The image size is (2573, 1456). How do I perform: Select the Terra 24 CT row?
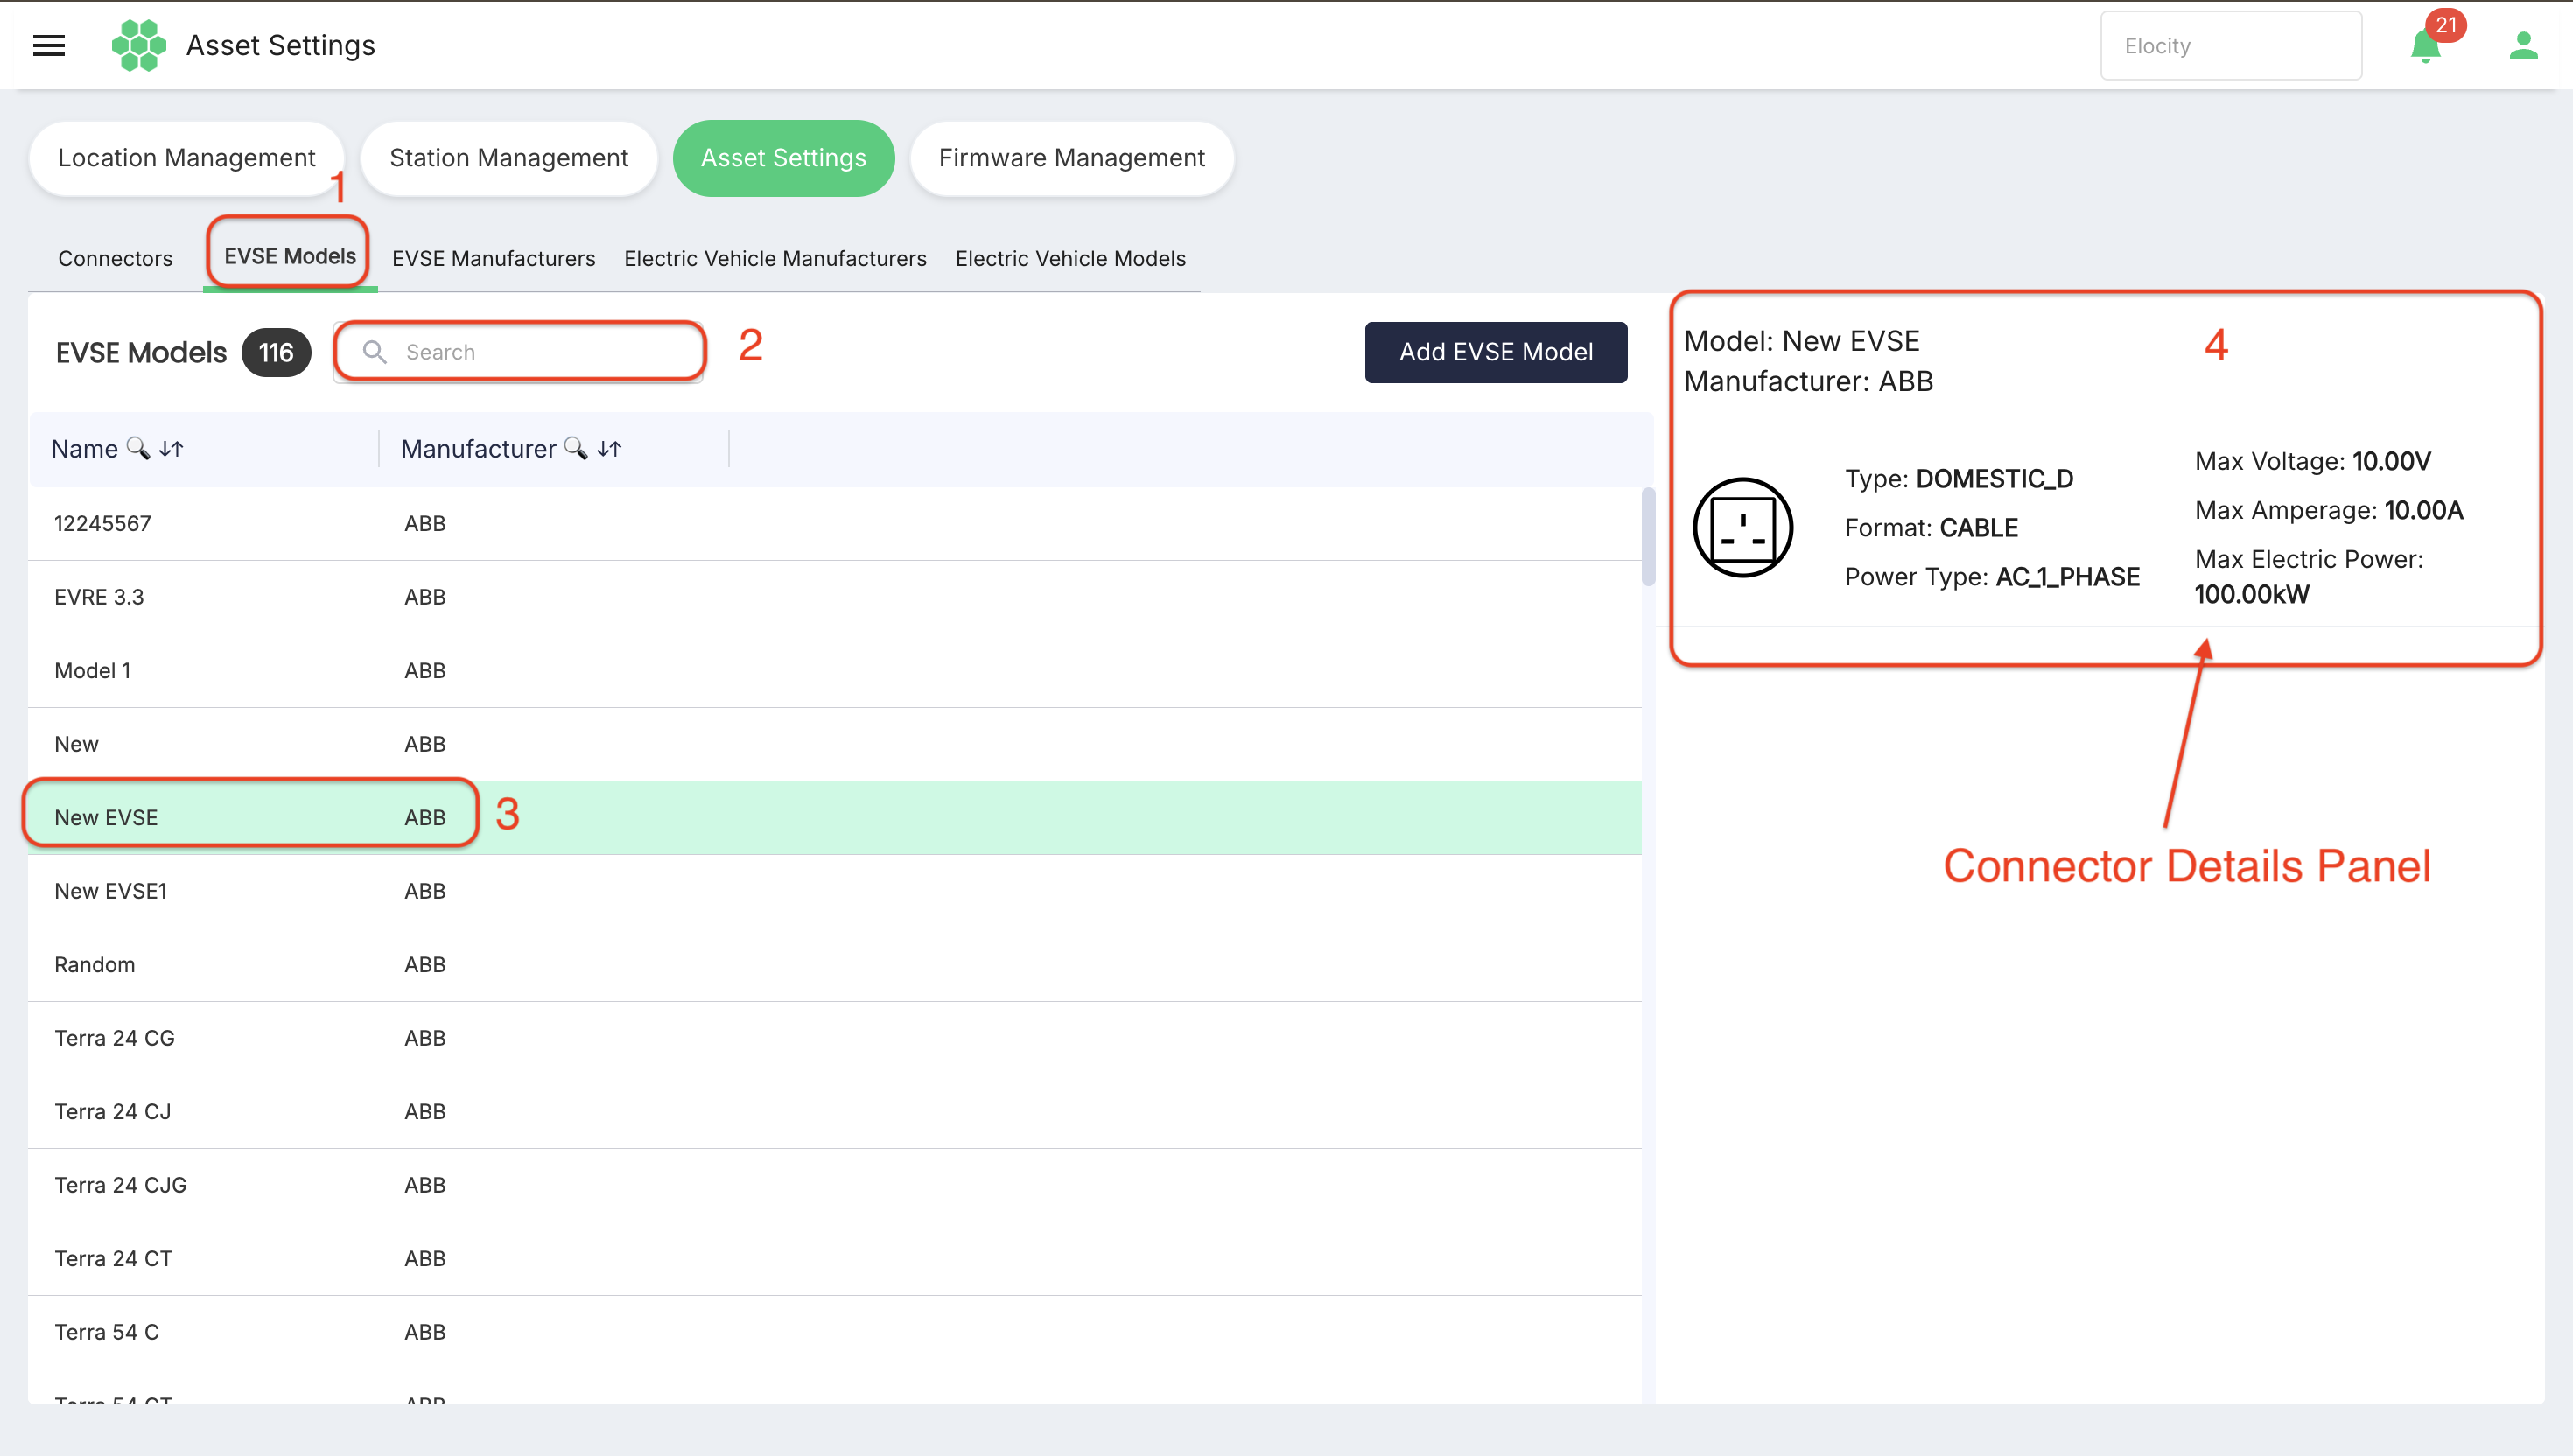pyautogui.click(x=835, y=1259)
